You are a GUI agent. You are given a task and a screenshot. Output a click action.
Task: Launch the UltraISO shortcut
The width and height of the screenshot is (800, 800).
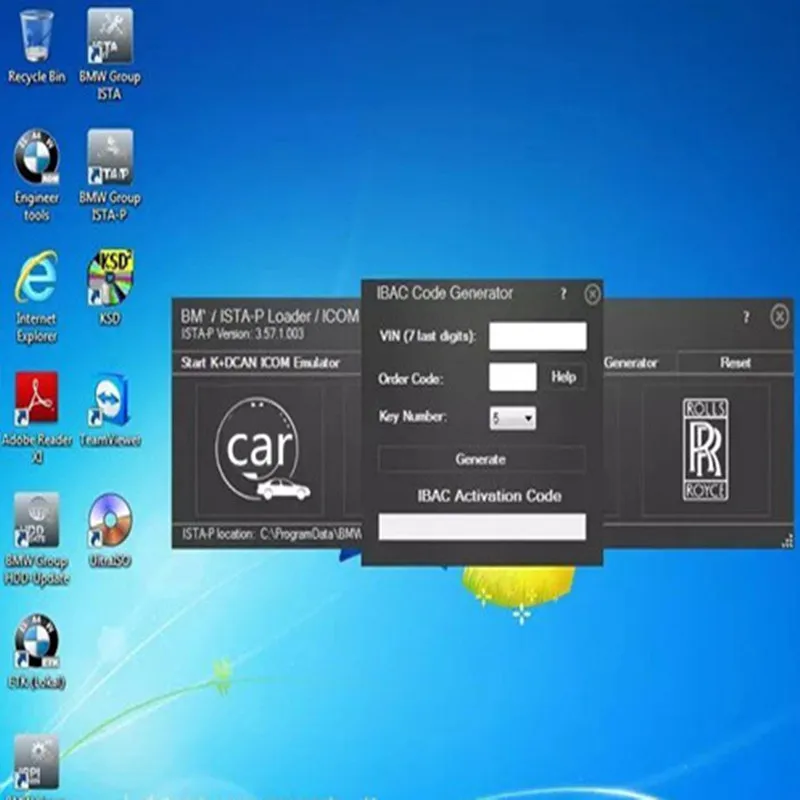coord(110,530)
